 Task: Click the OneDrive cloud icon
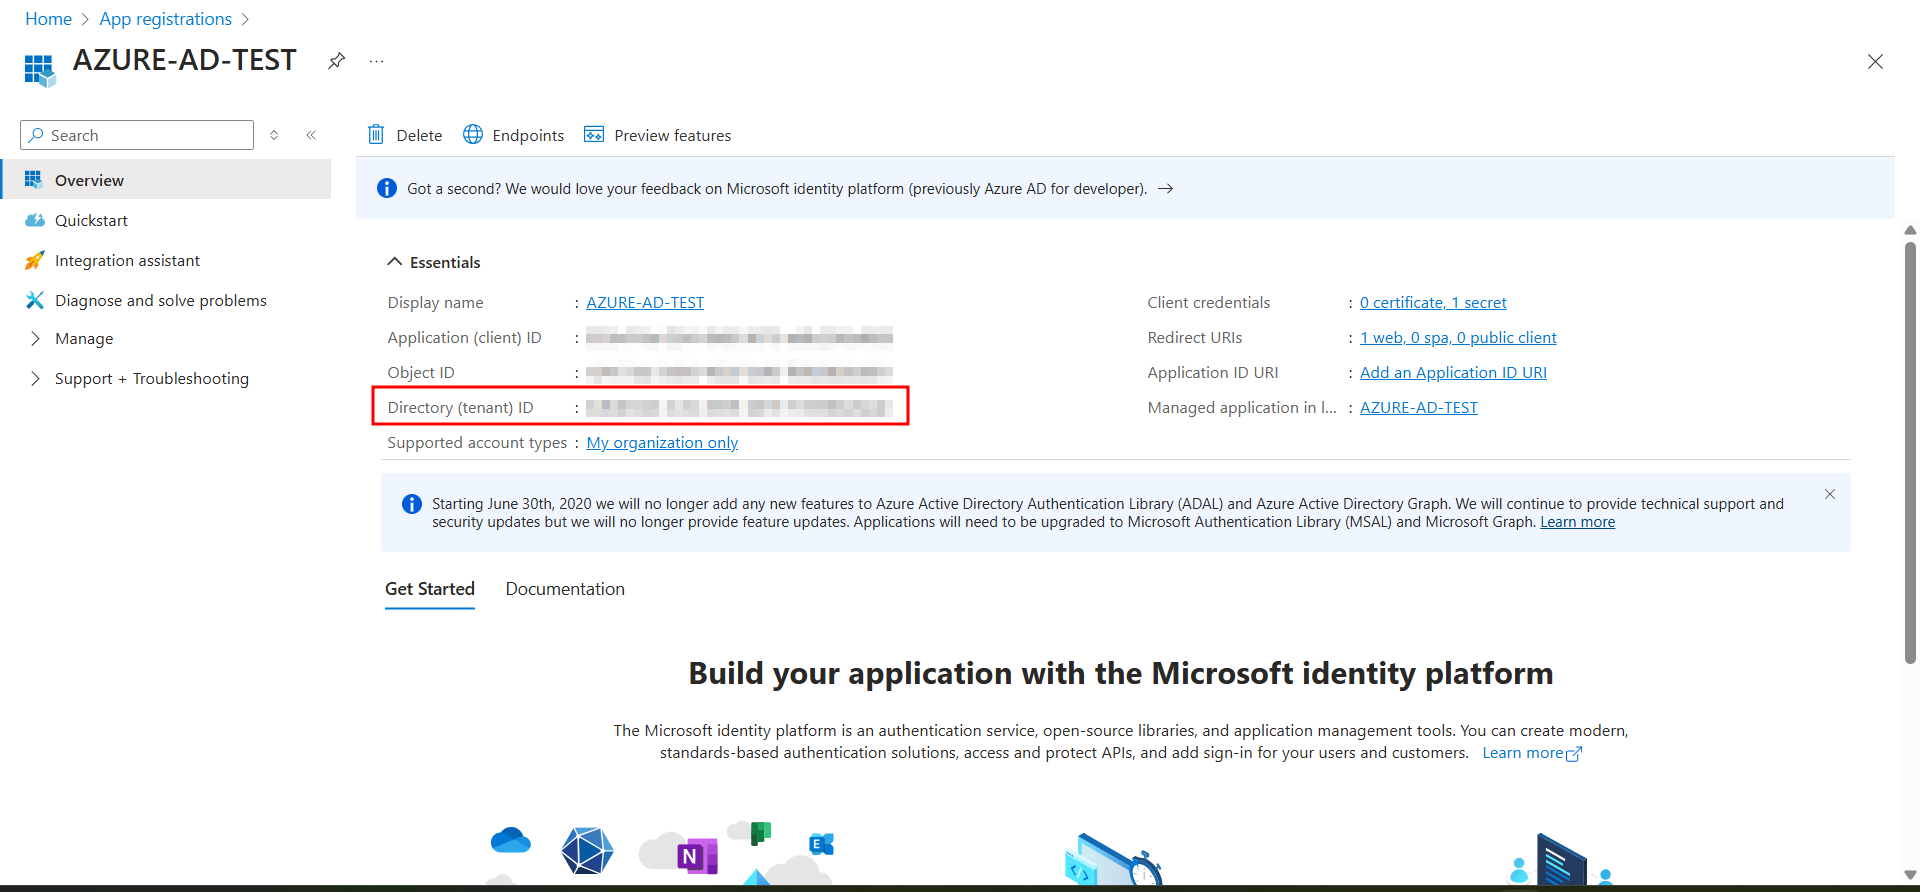coord(511,840)
